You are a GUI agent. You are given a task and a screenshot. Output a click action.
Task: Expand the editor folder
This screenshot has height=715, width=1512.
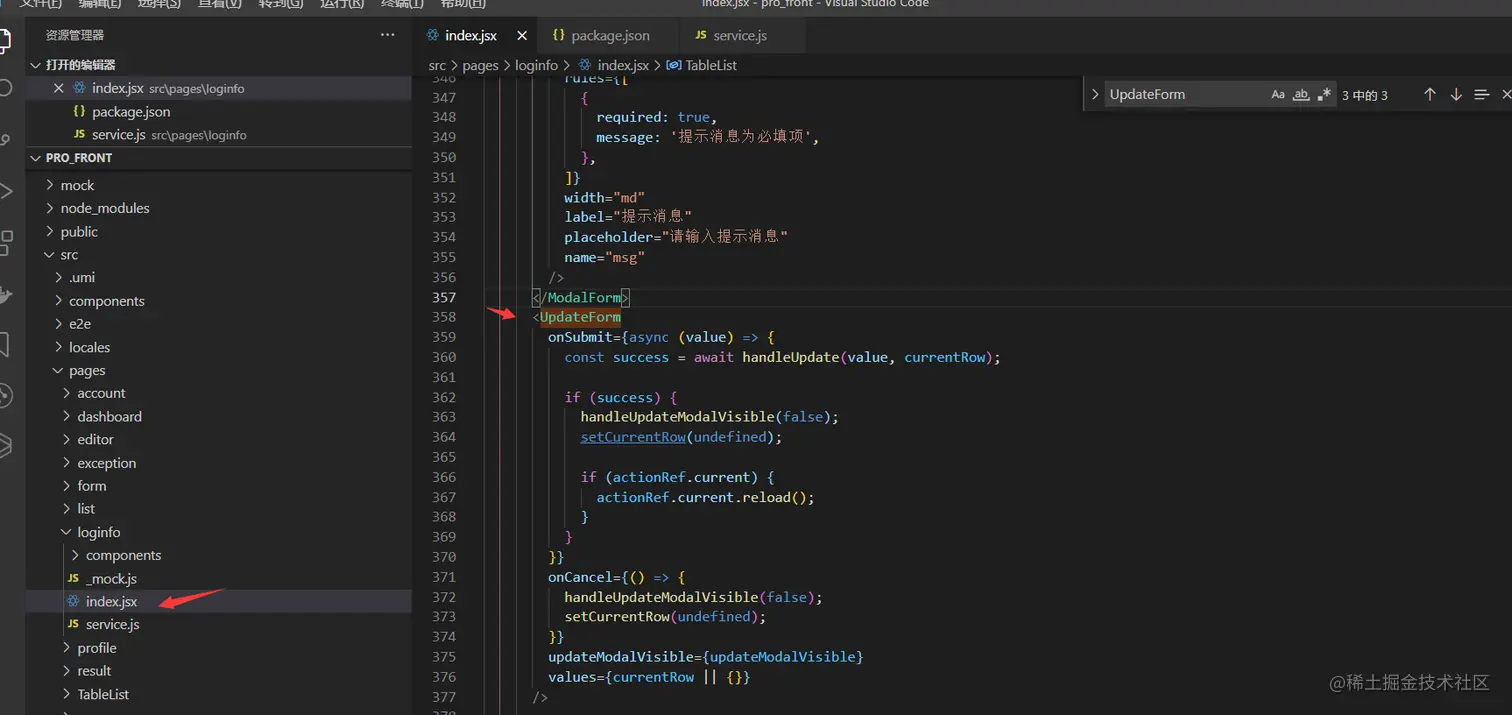95,439
